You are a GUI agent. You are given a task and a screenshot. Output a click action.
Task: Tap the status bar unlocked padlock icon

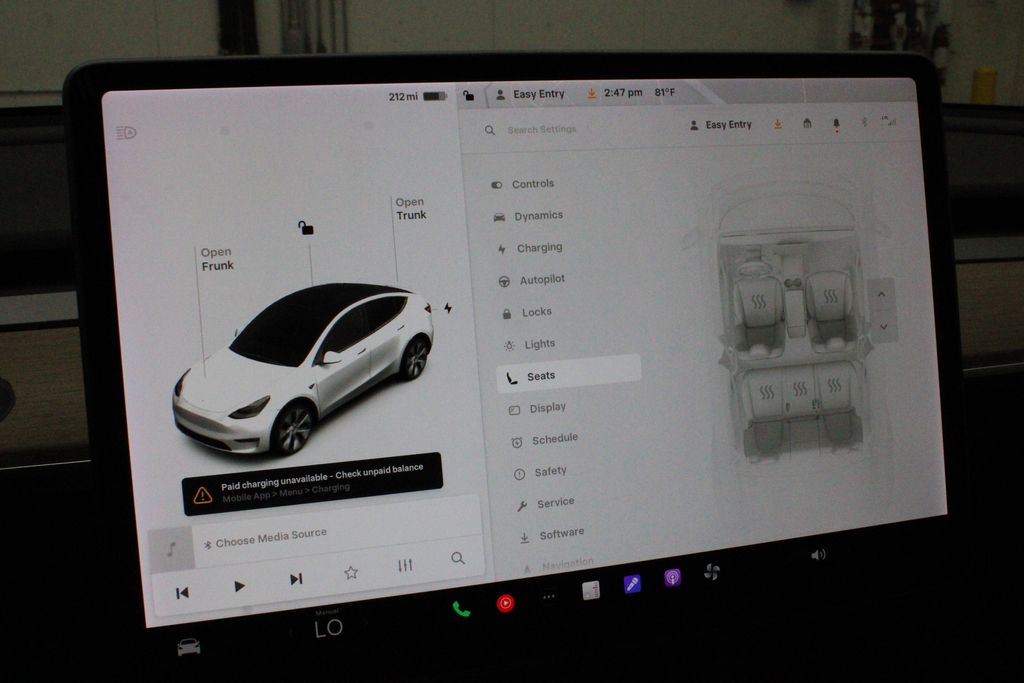click(468, 96)
